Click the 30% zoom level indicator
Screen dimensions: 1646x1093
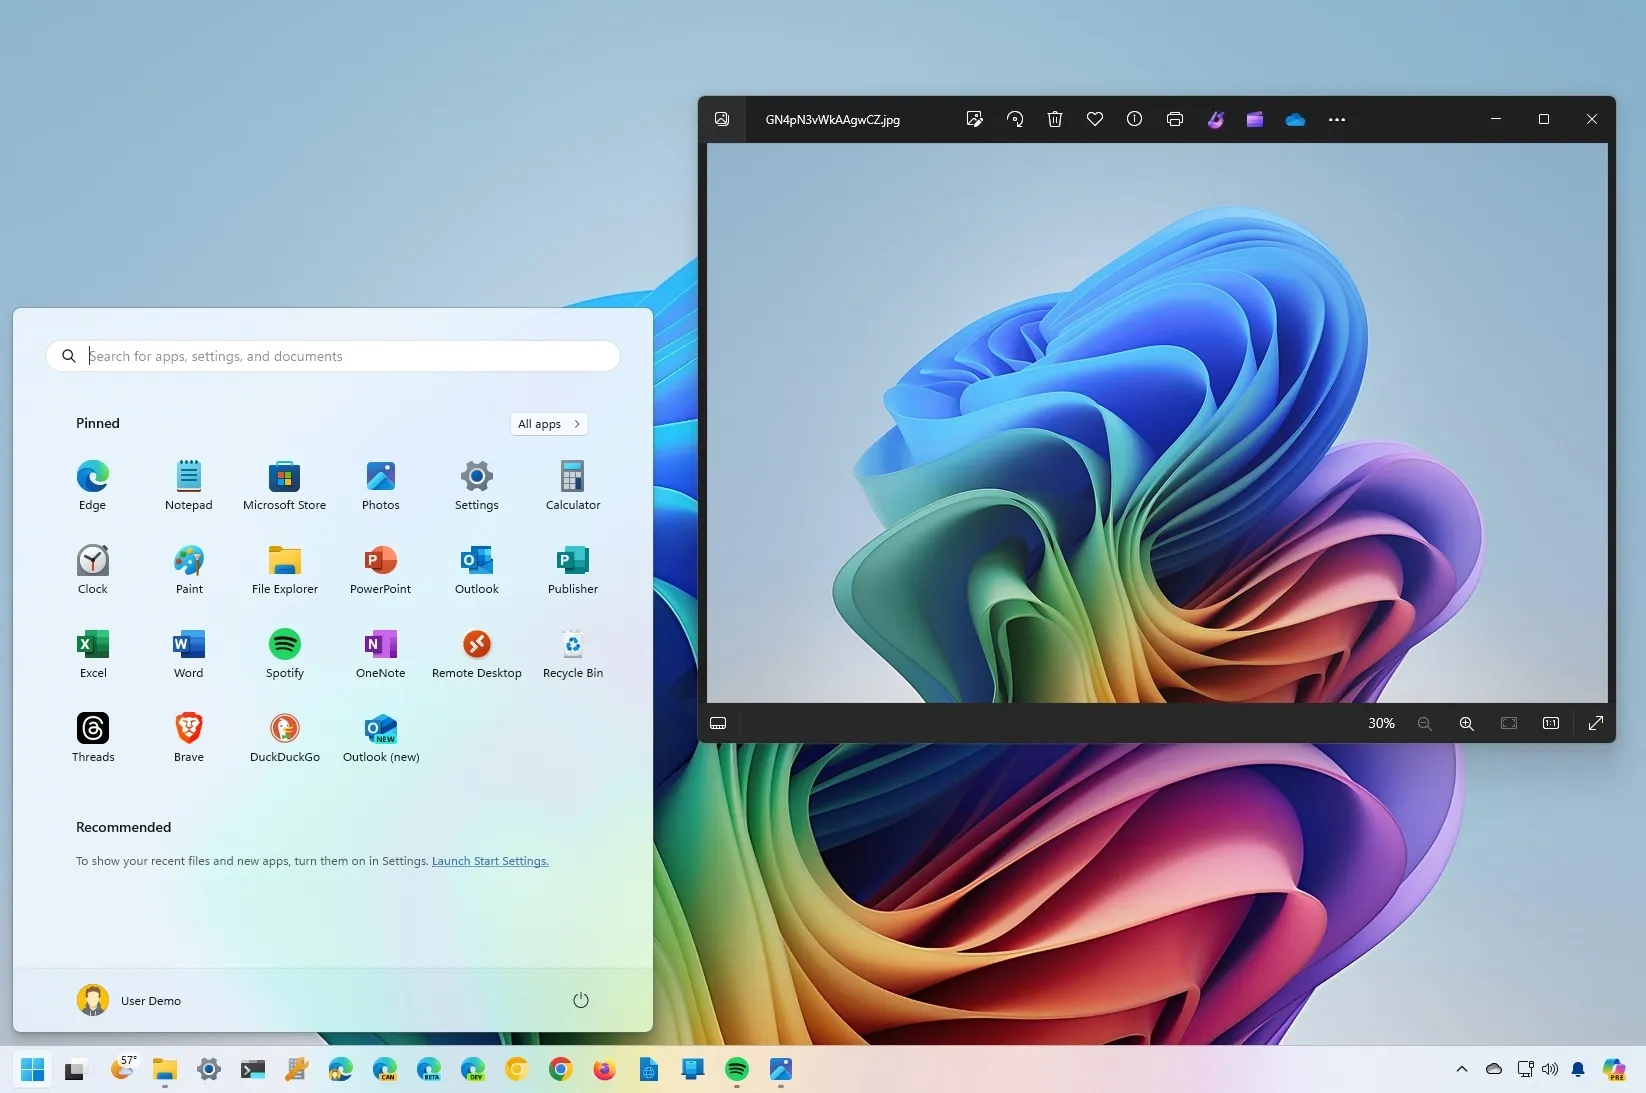pyautogui.click(x=1381, y=724)
